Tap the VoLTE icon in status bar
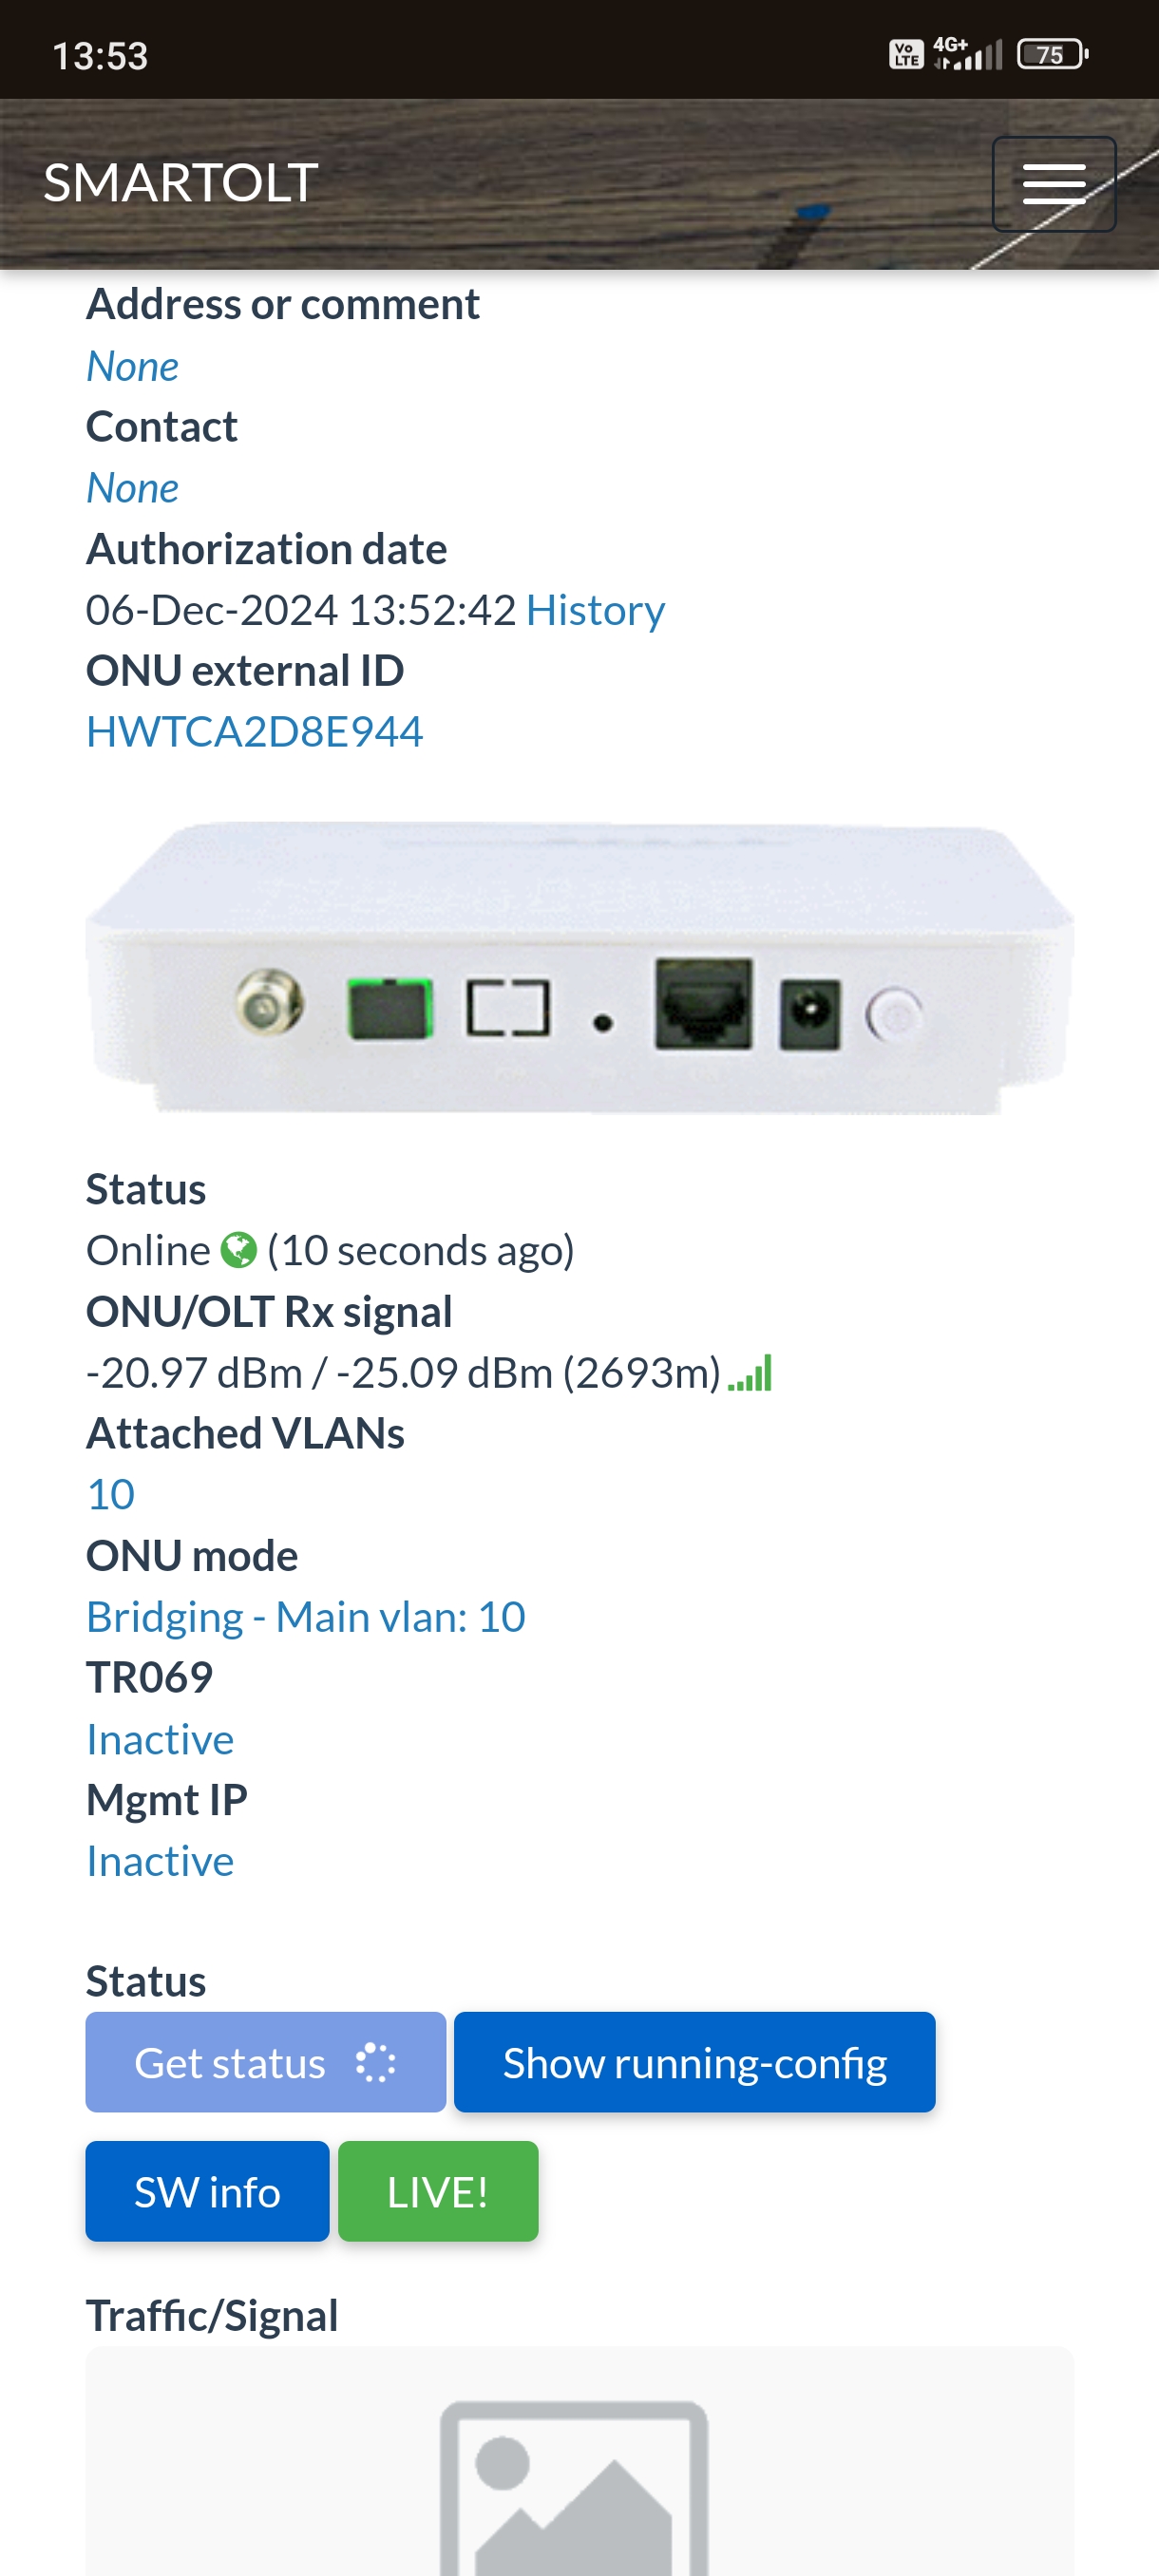Viewport: 1159px width, 2576px height. tap(906, 55)
